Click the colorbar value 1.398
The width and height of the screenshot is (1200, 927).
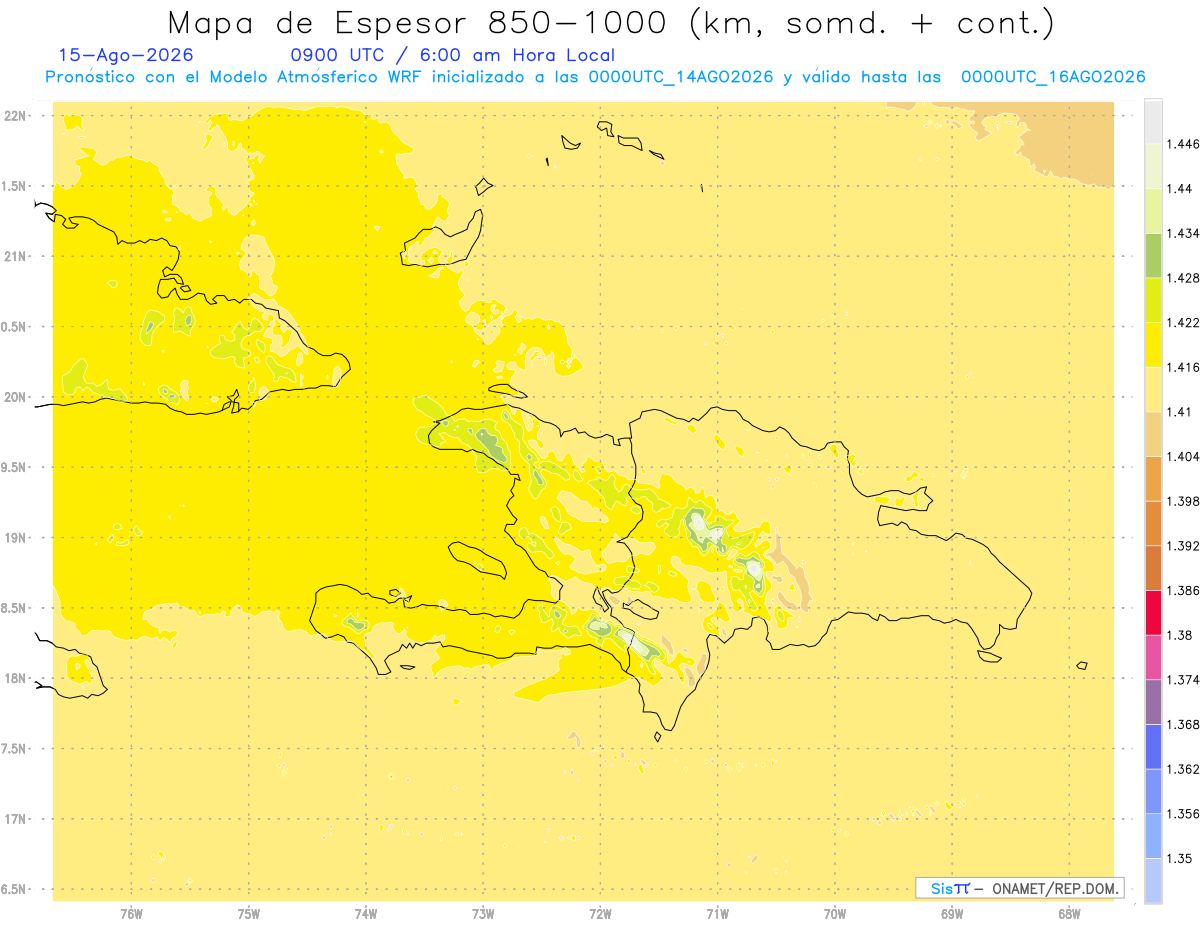[x=1183, y=501]
